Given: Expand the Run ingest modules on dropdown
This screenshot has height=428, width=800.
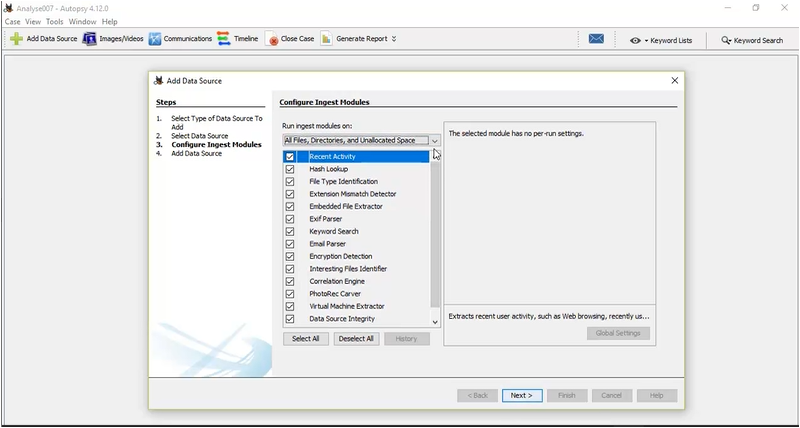Looking at the screenshot, I should [x=434, y=141].
